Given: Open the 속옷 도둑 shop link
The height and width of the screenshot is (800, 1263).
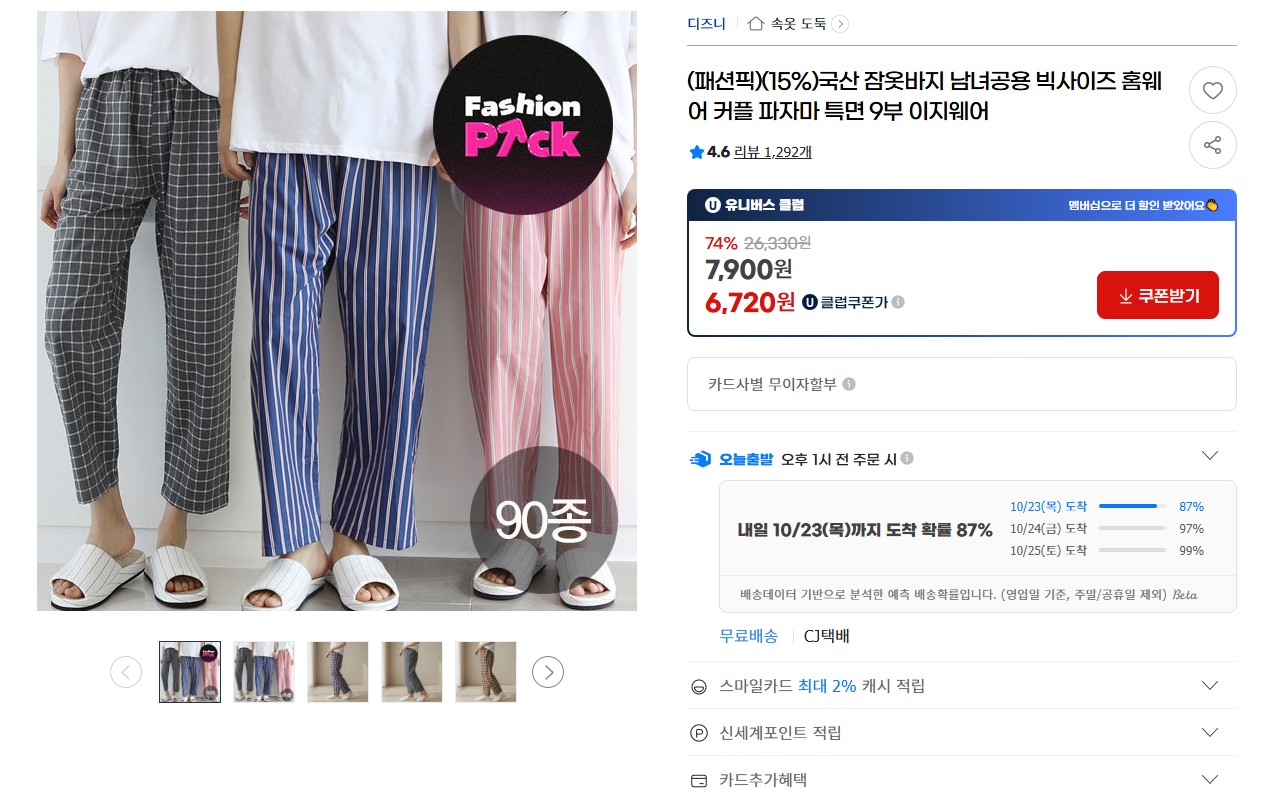Looking at the screenshot, I should pyautogui.click(x=798, y=23).
